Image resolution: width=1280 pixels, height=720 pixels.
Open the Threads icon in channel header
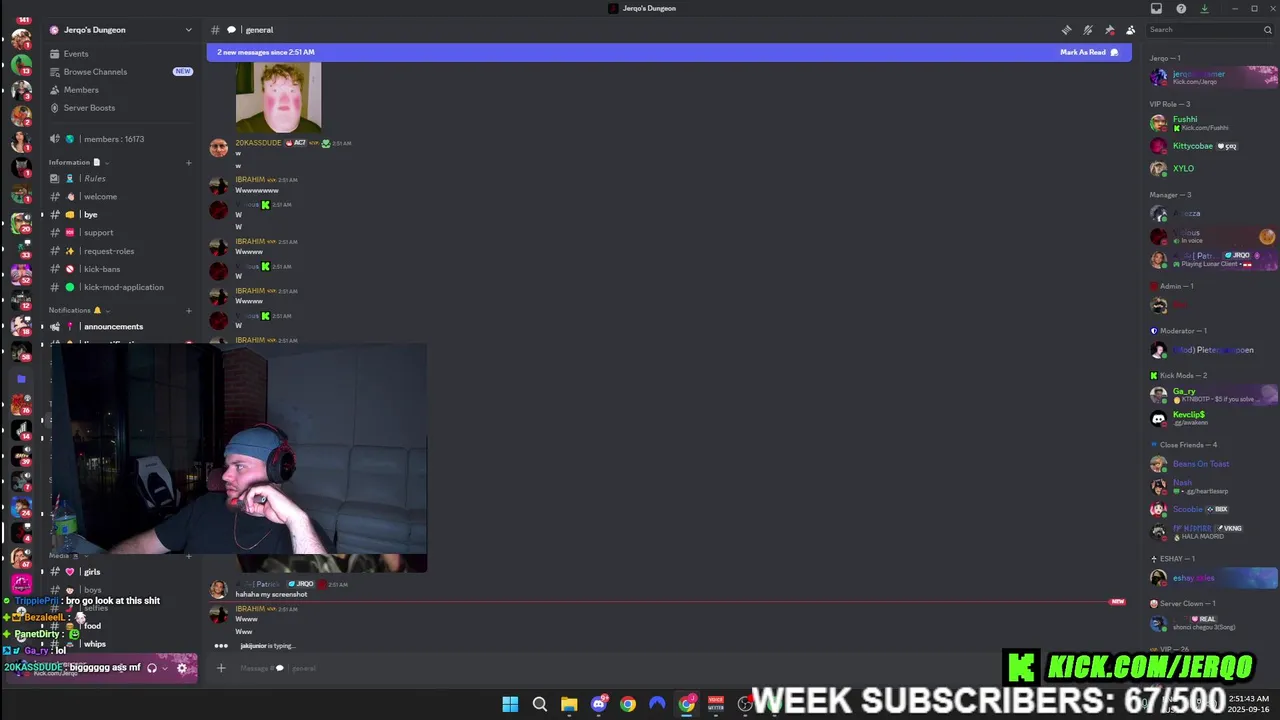tap(1067, 30)
